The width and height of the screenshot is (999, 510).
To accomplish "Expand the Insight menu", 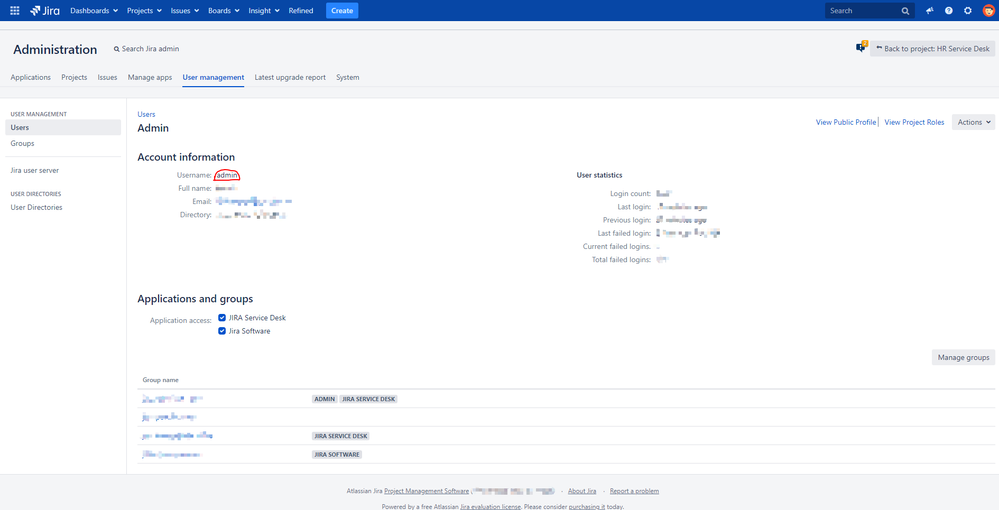I will click(x=264, y=11).
